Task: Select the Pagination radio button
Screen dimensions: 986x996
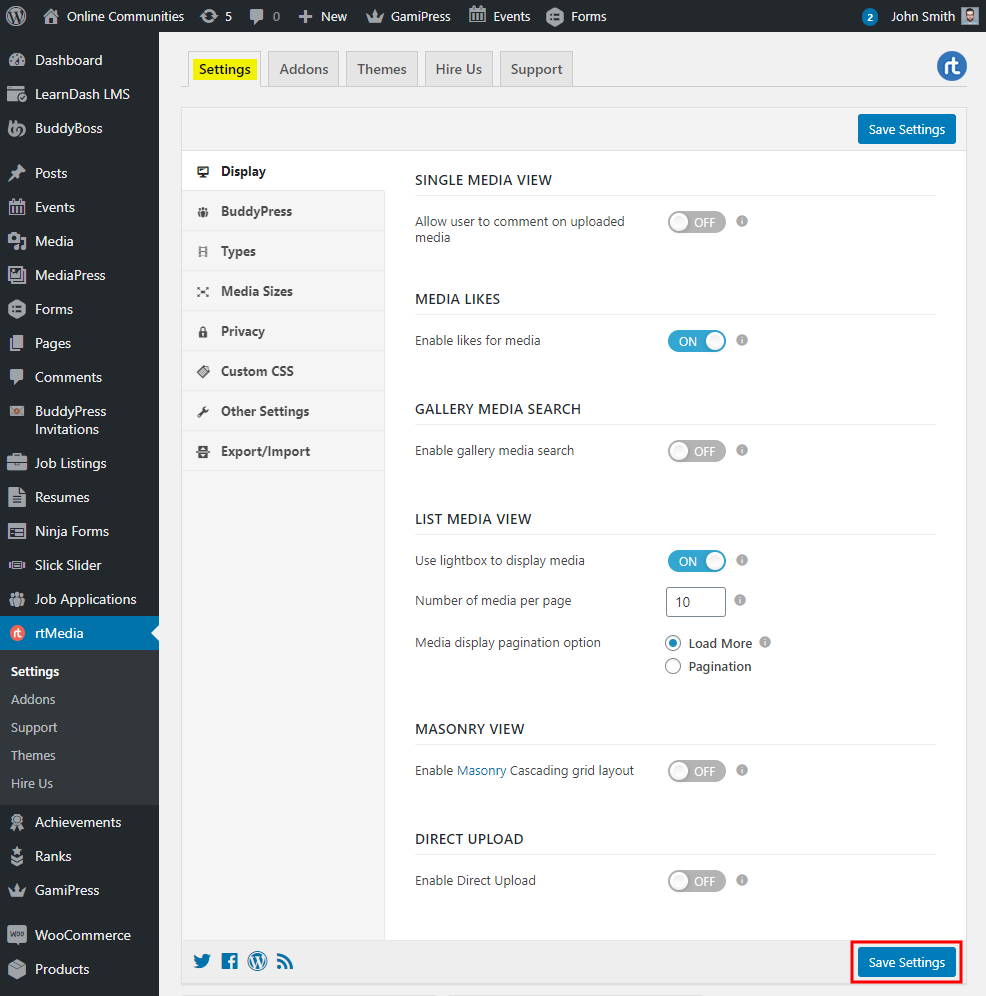Action: click(x=673, y=666)
